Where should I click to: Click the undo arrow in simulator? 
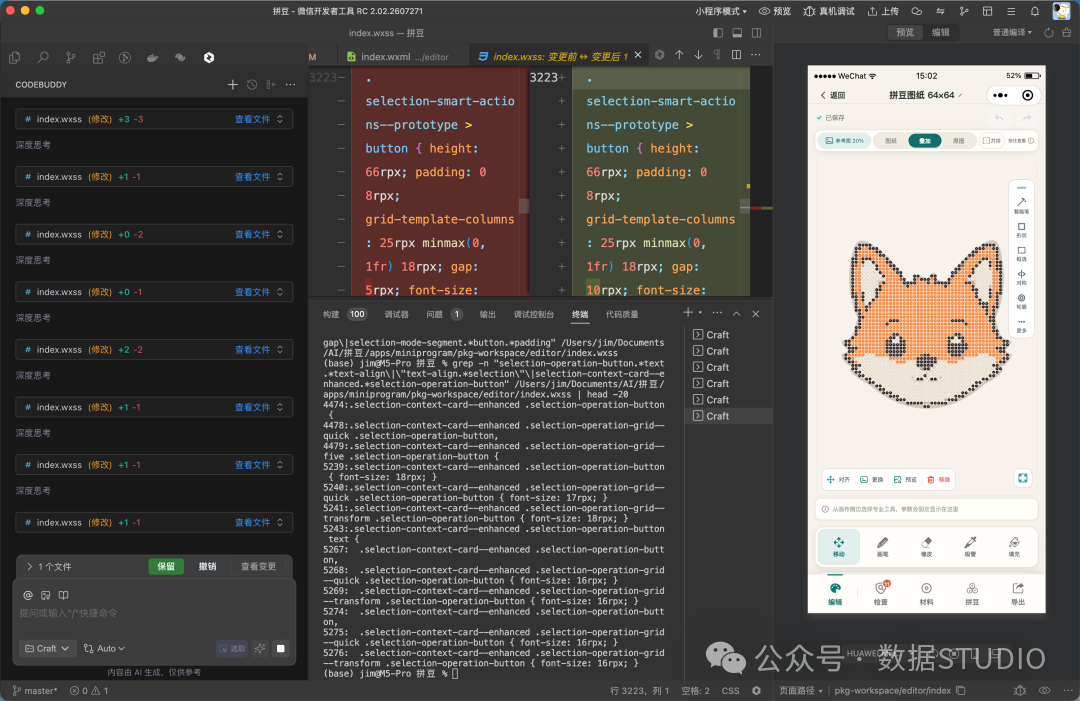[999, 118]
